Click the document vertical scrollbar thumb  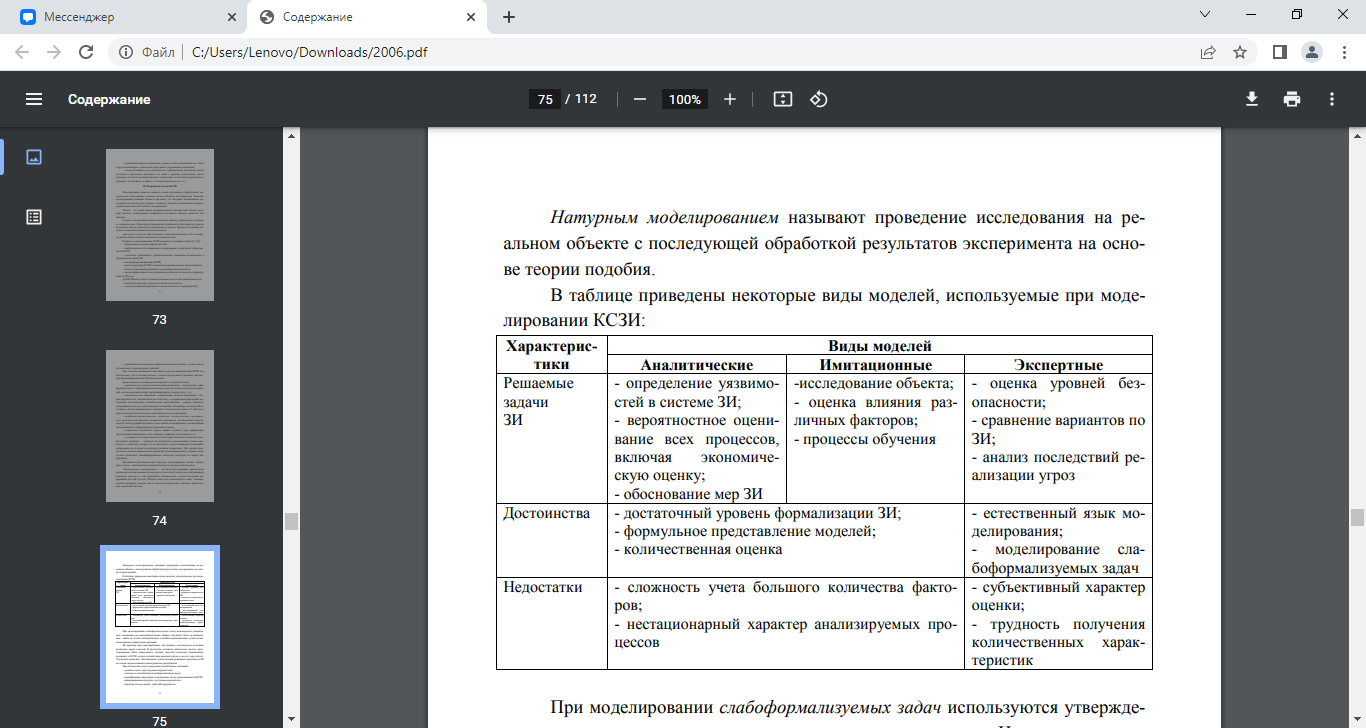click(x=1357, y=517)
